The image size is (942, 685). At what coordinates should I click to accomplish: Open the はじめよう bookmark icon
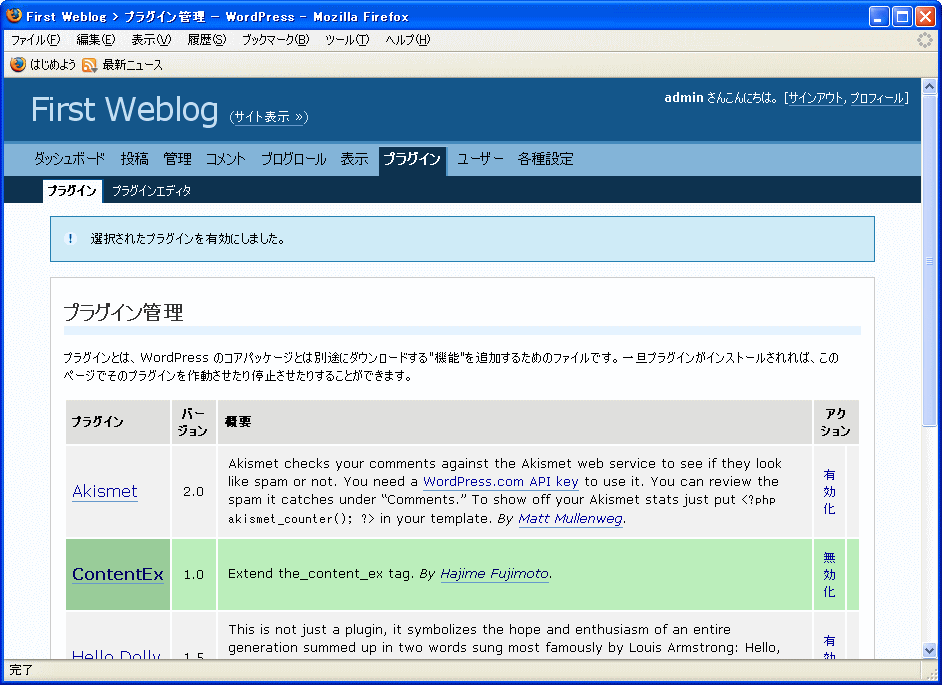click(18, 64)
